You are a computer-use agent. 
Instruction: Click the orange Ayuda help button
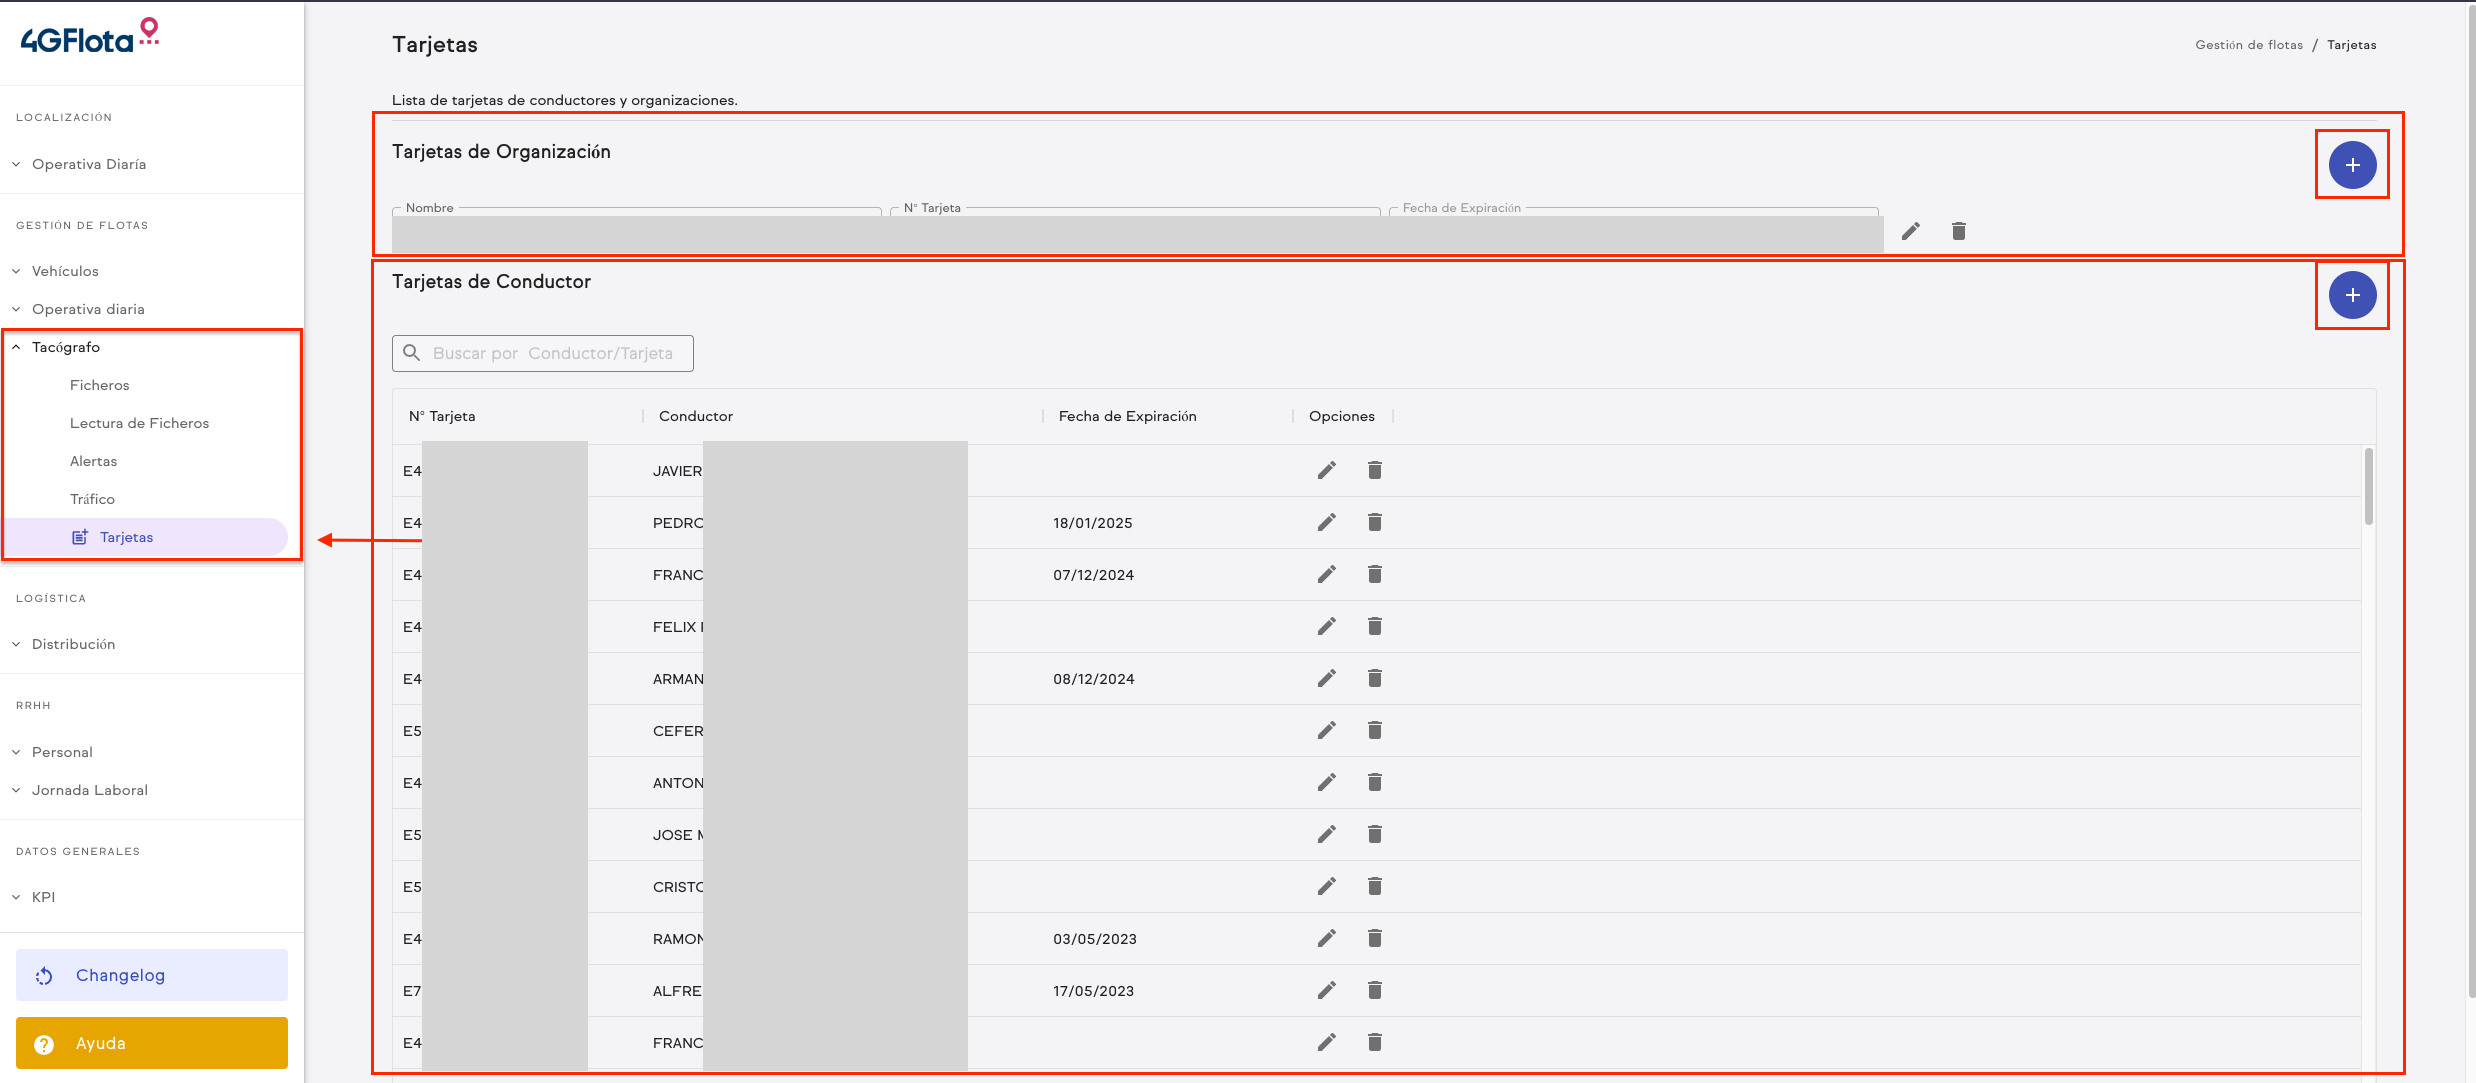(x=152, y=1043)
